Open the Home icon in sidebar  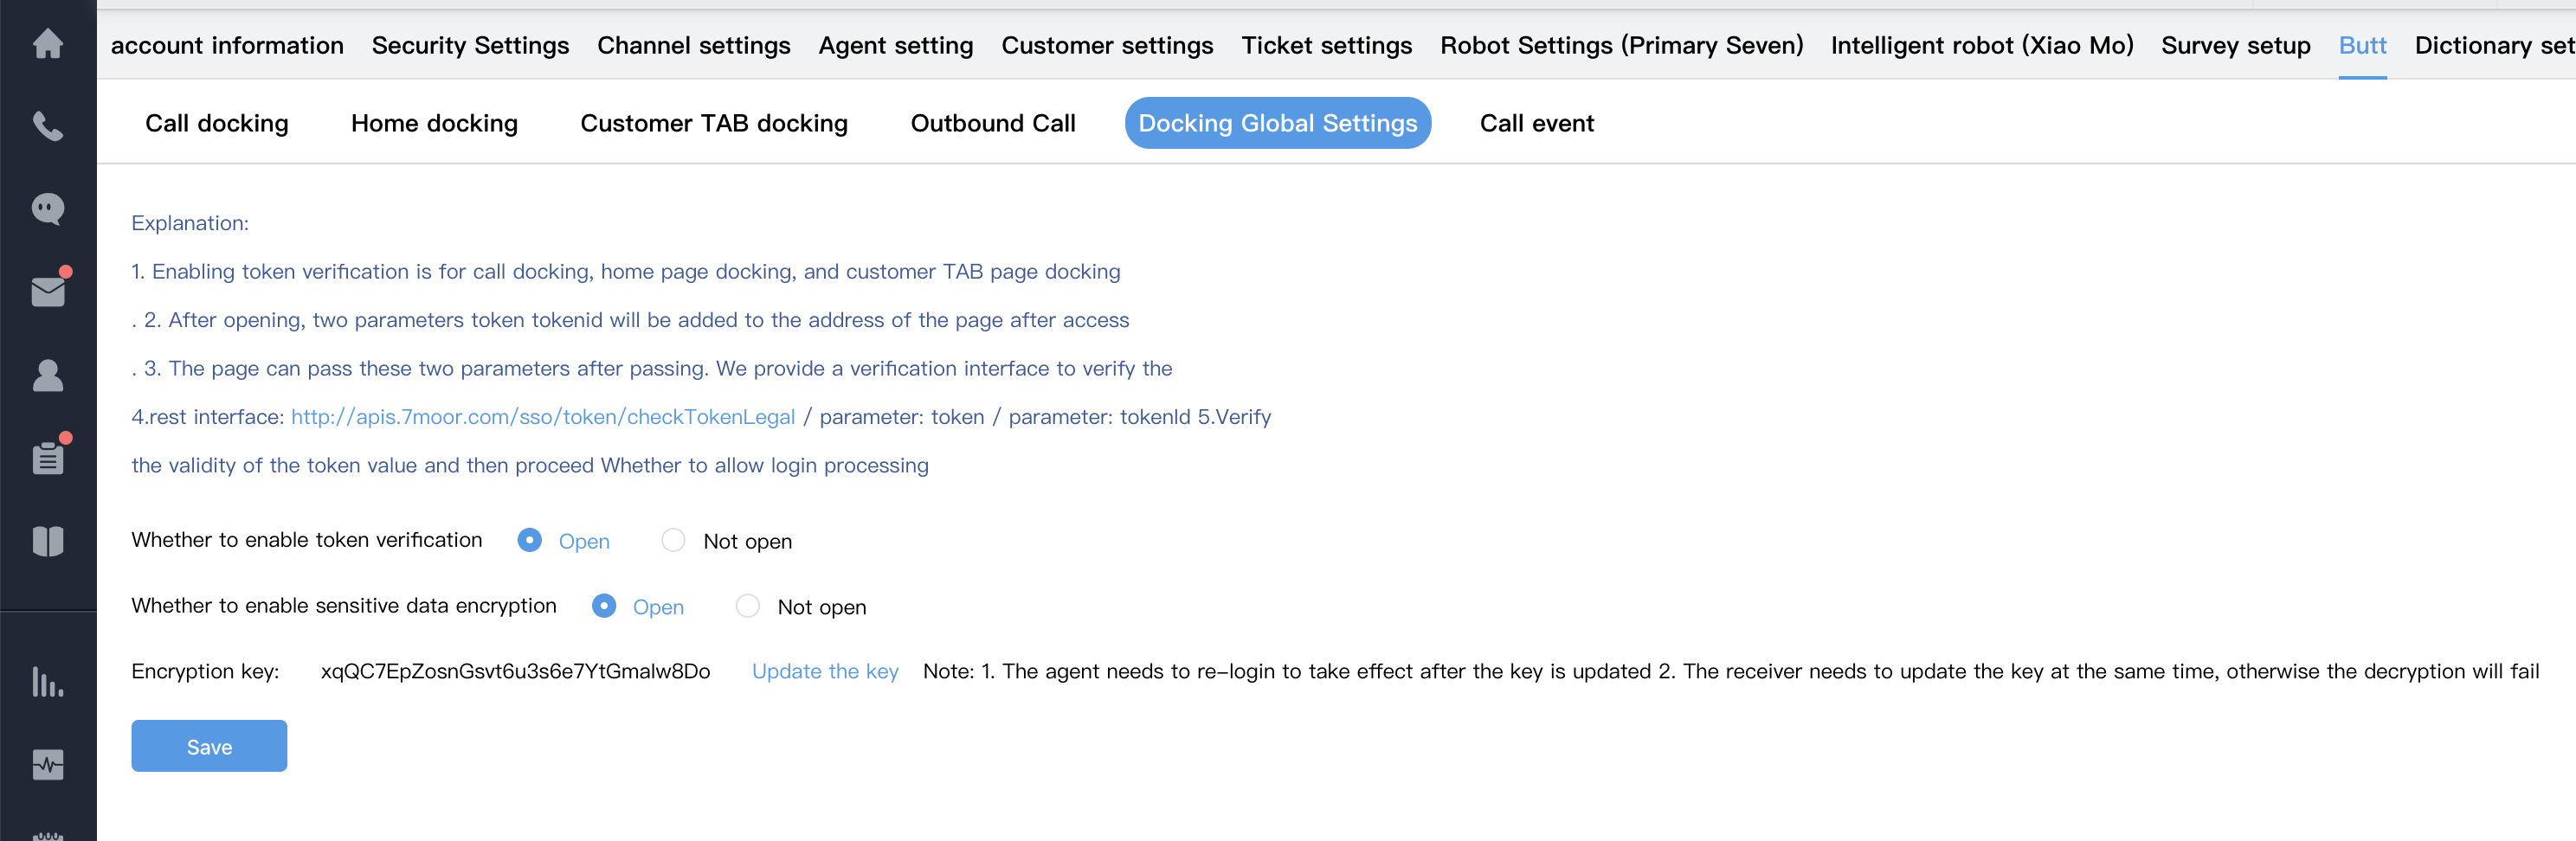point(48,44)
